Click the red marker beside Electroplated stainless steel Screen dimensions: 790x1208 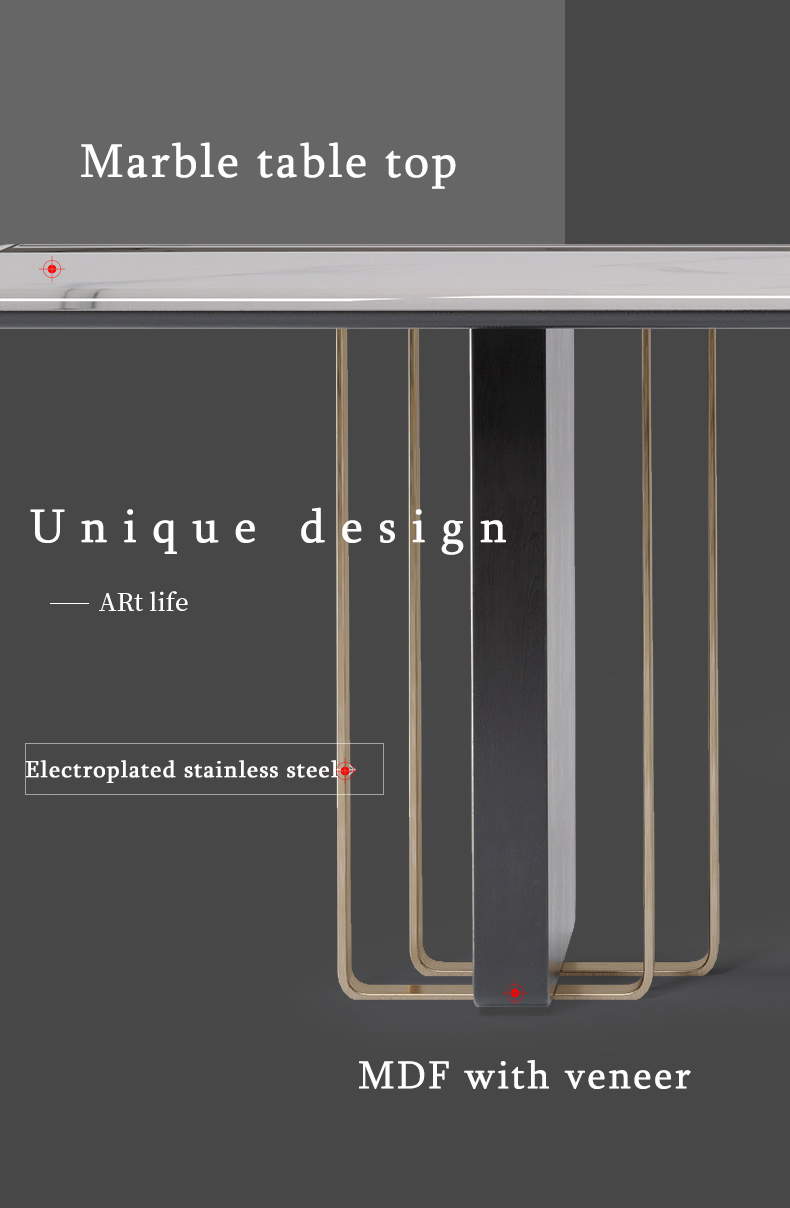pyautogui.click(x=345, y=770)
